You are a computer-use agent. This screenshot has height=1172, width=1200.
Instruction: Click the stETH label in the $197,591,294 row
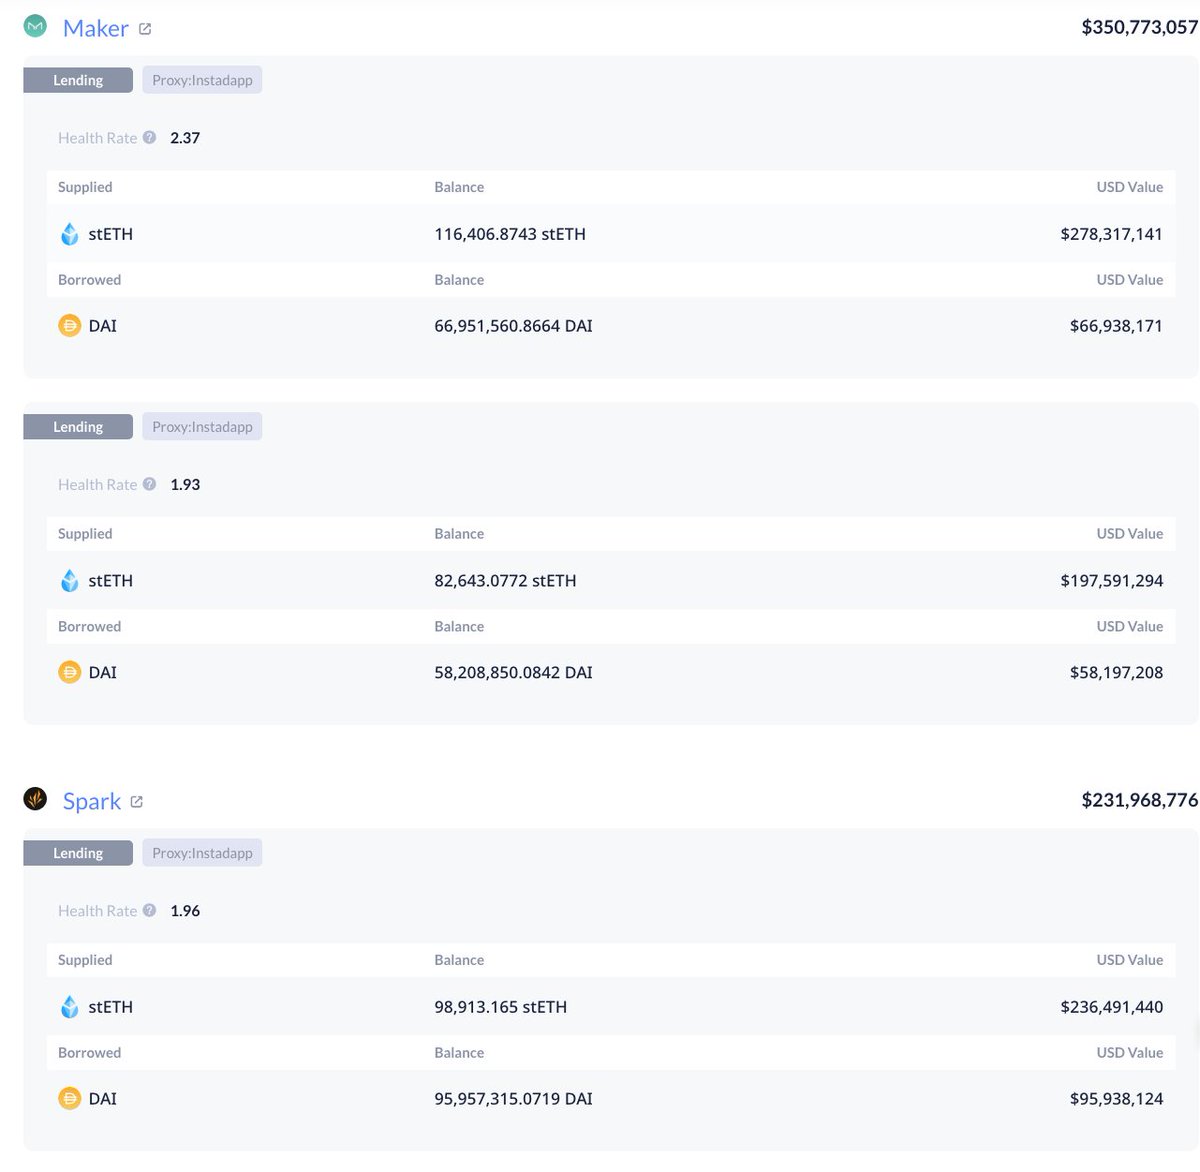click(110, 580)
